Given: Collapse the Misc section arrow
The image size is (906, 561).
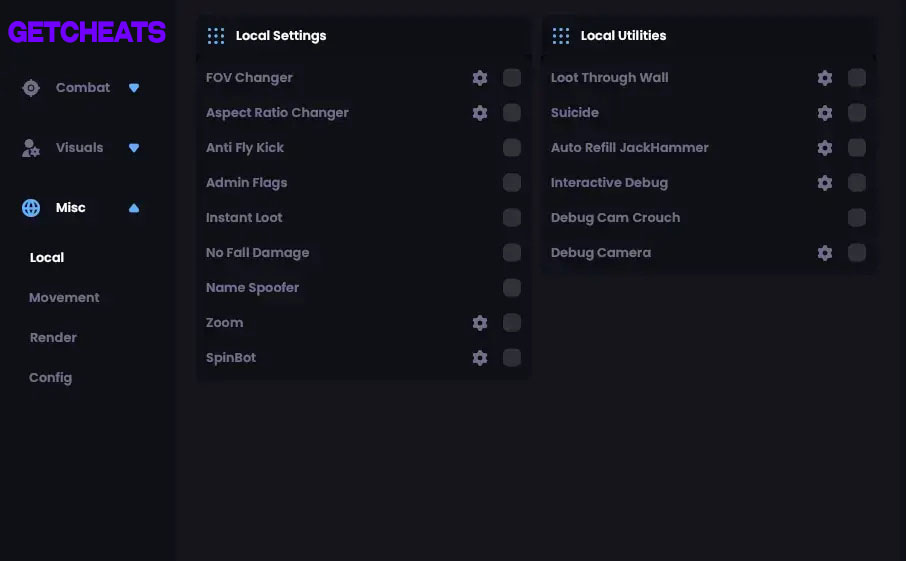Looking at the screenshot, I should point(134,208).
